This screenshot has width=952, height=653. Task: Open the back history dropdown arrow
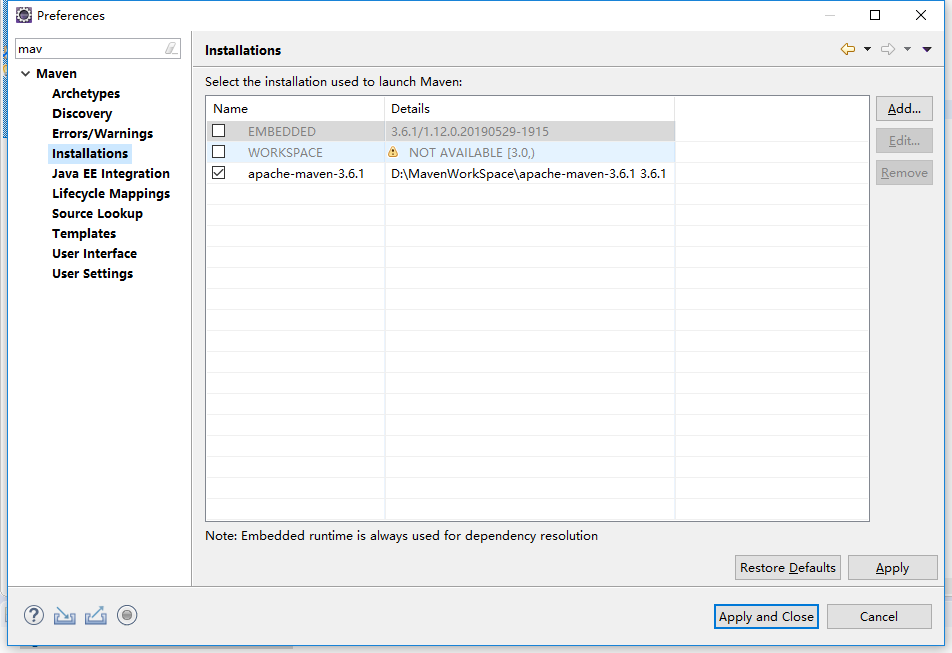click(x=868, y=49)
